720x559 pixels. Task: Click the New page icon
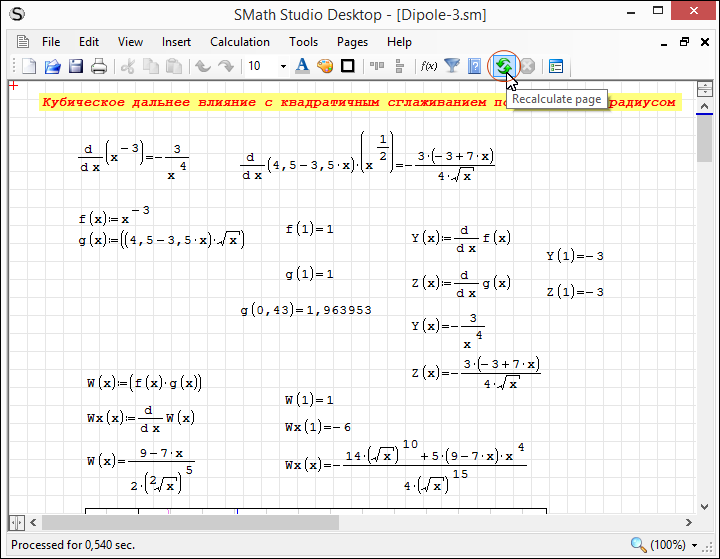point(29,67)
